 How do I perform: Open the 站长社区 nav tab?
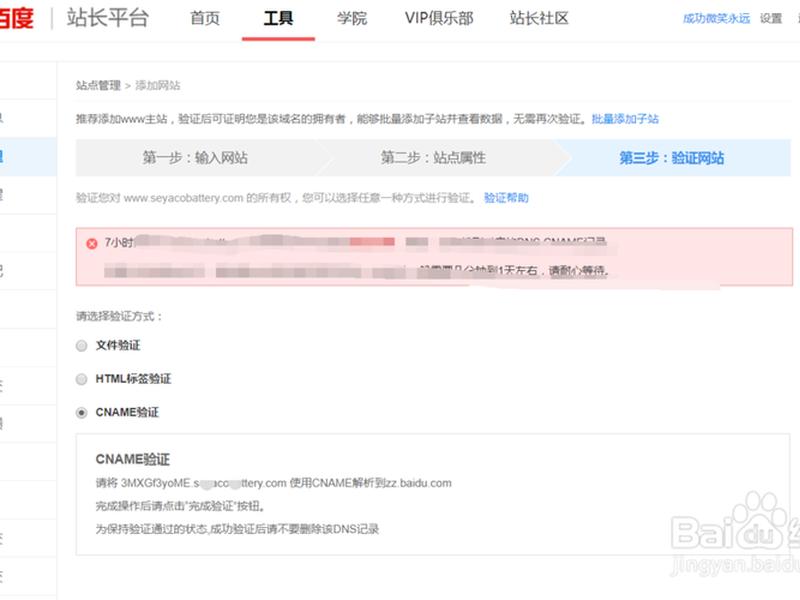539,18
